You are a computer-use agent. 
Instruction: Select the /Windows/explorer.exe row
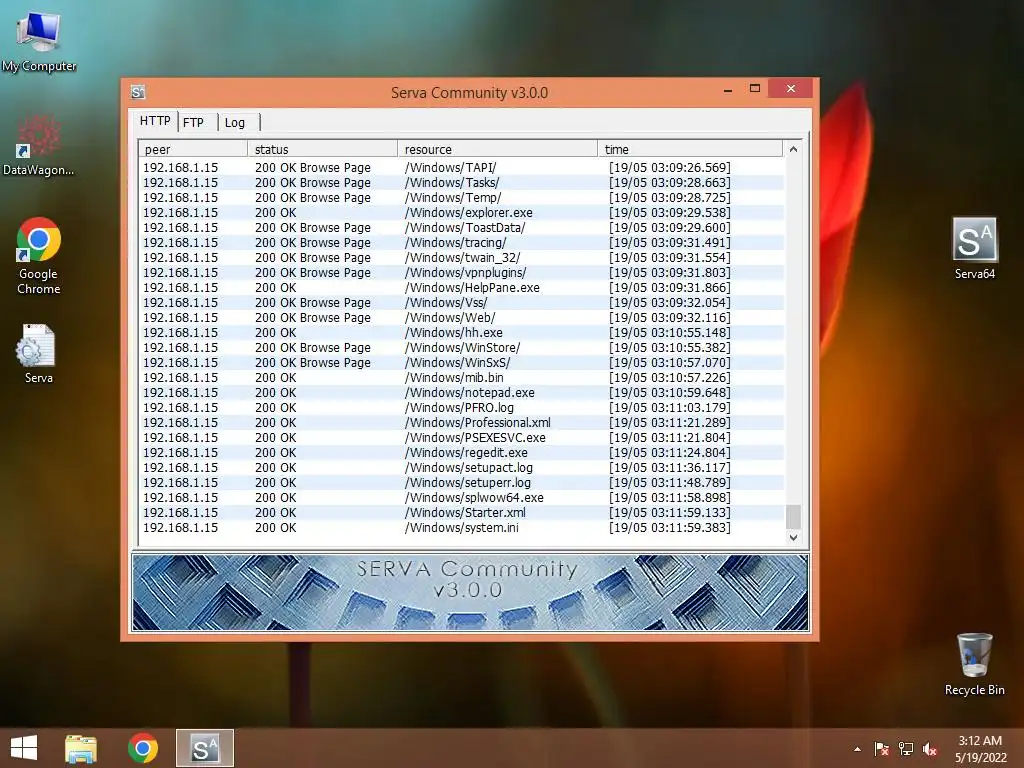click(462, 213)
